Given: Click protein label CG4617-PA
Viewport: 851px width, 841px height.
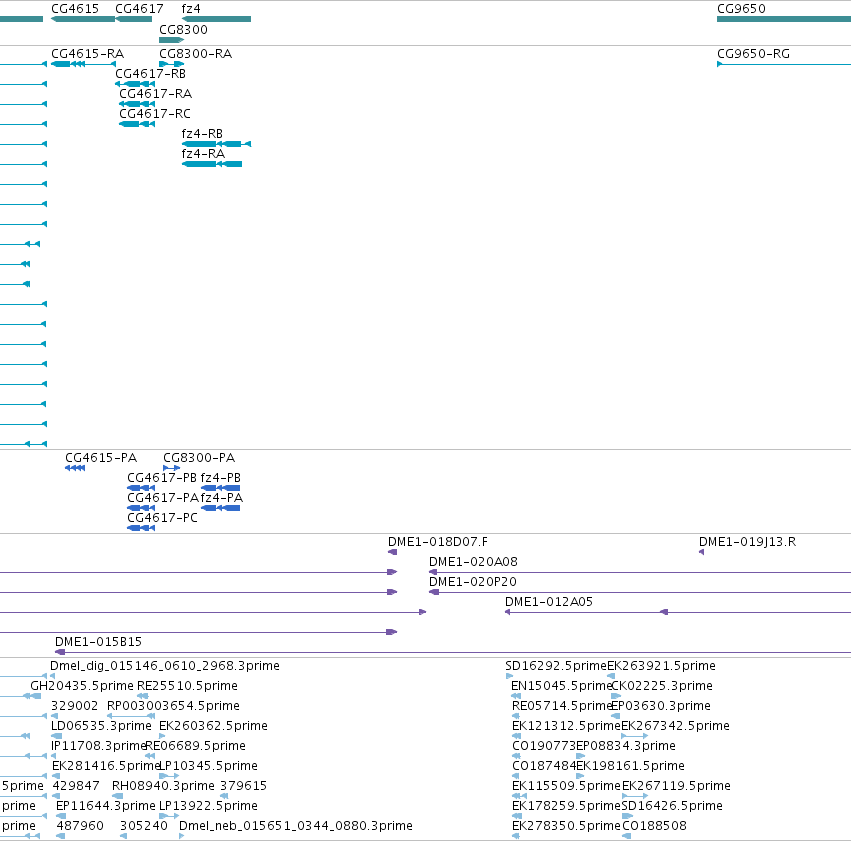Looking at the screenshot, I should 163,498.
